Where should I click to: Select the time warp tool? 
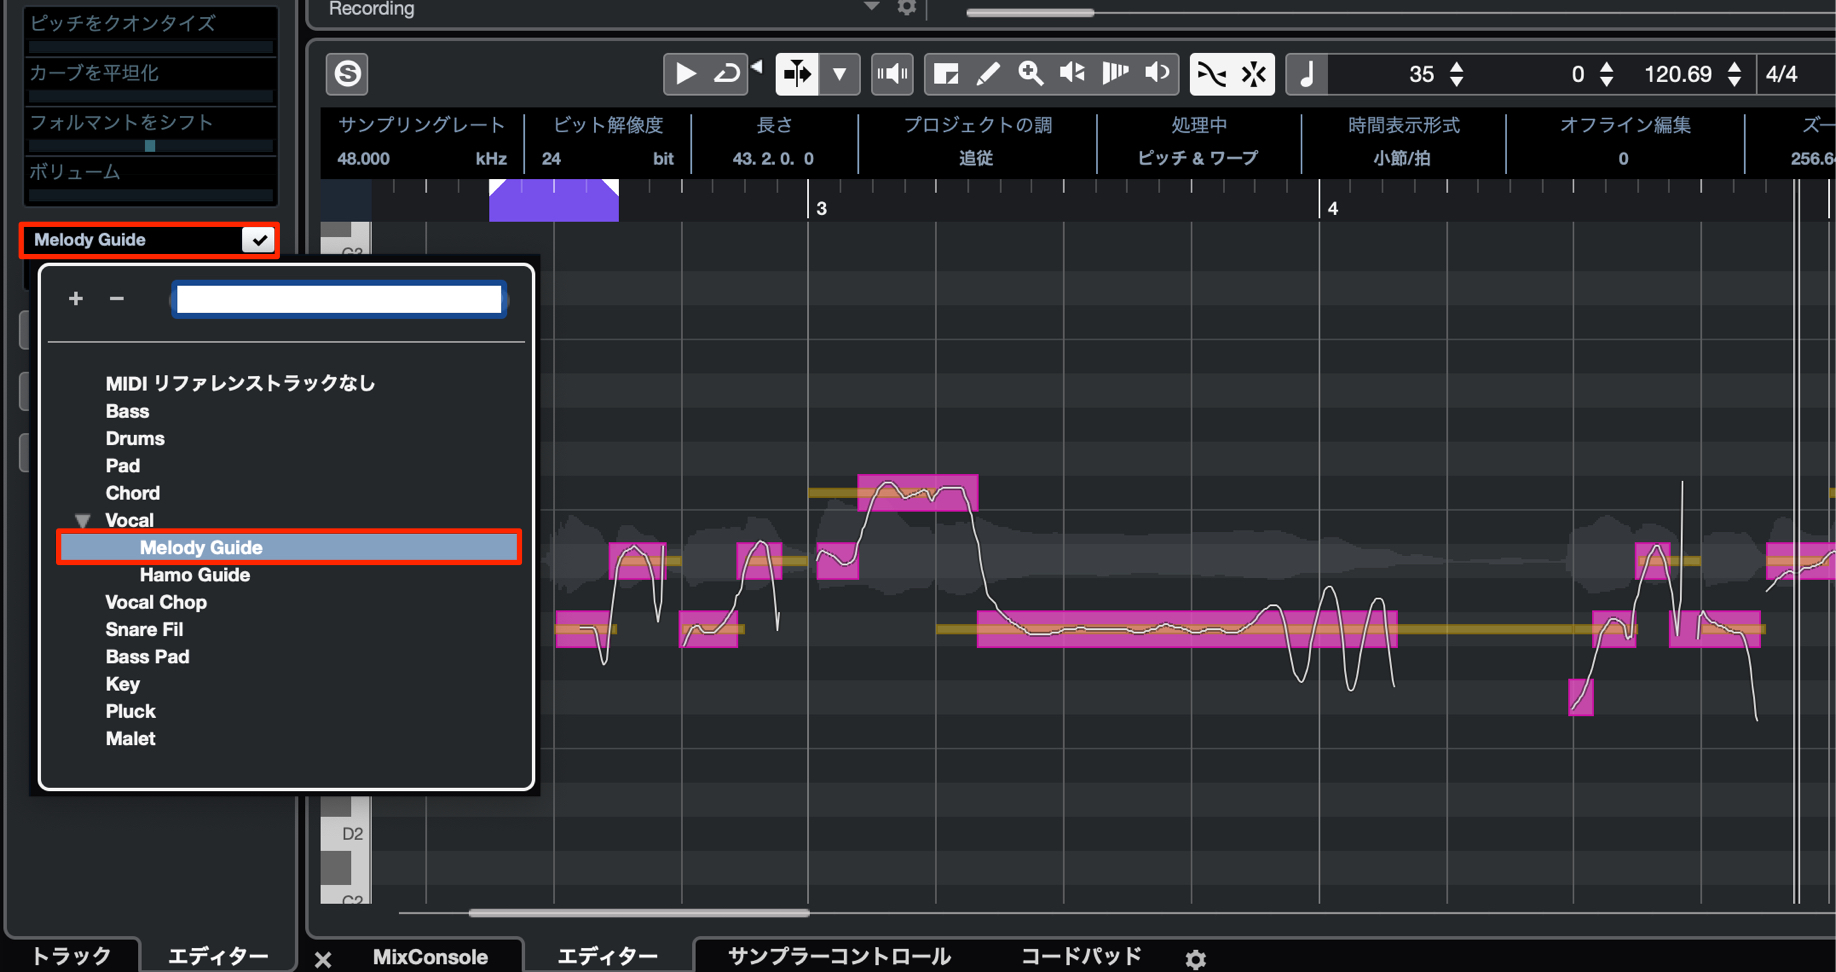[x=1114, y=73]
